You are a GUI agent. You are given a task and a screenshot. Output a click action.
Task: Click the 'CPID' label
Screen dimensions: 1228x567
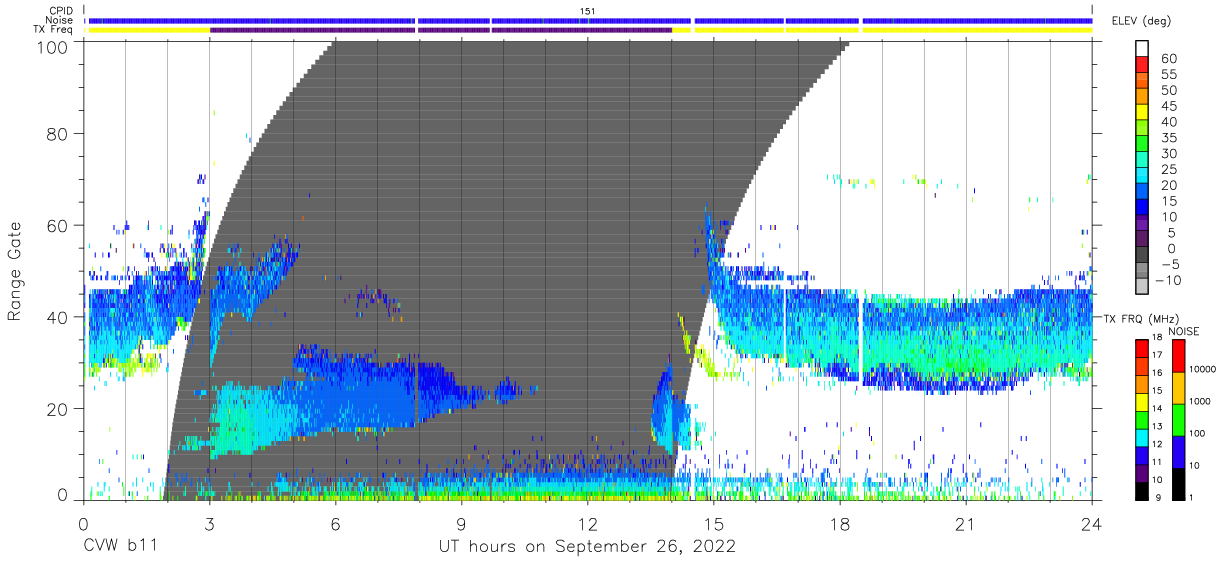pyautogui.click(x=60, y=11)
